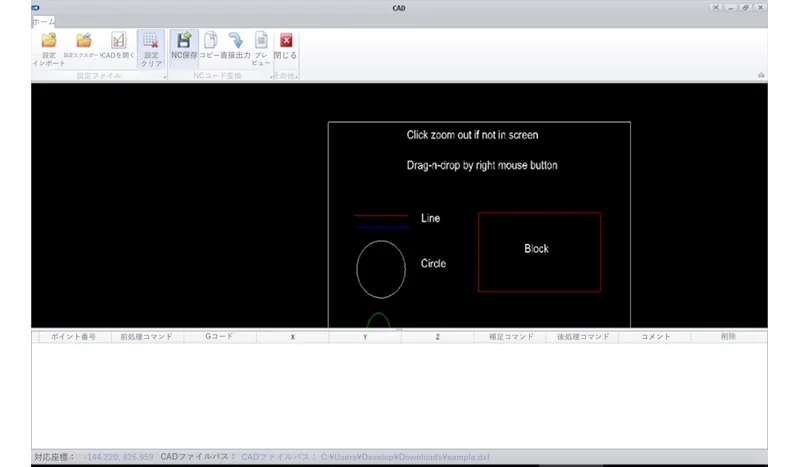Click the X column header
Image resolution: width=800 pixels, height=467 pixels.
pos(292,337)
